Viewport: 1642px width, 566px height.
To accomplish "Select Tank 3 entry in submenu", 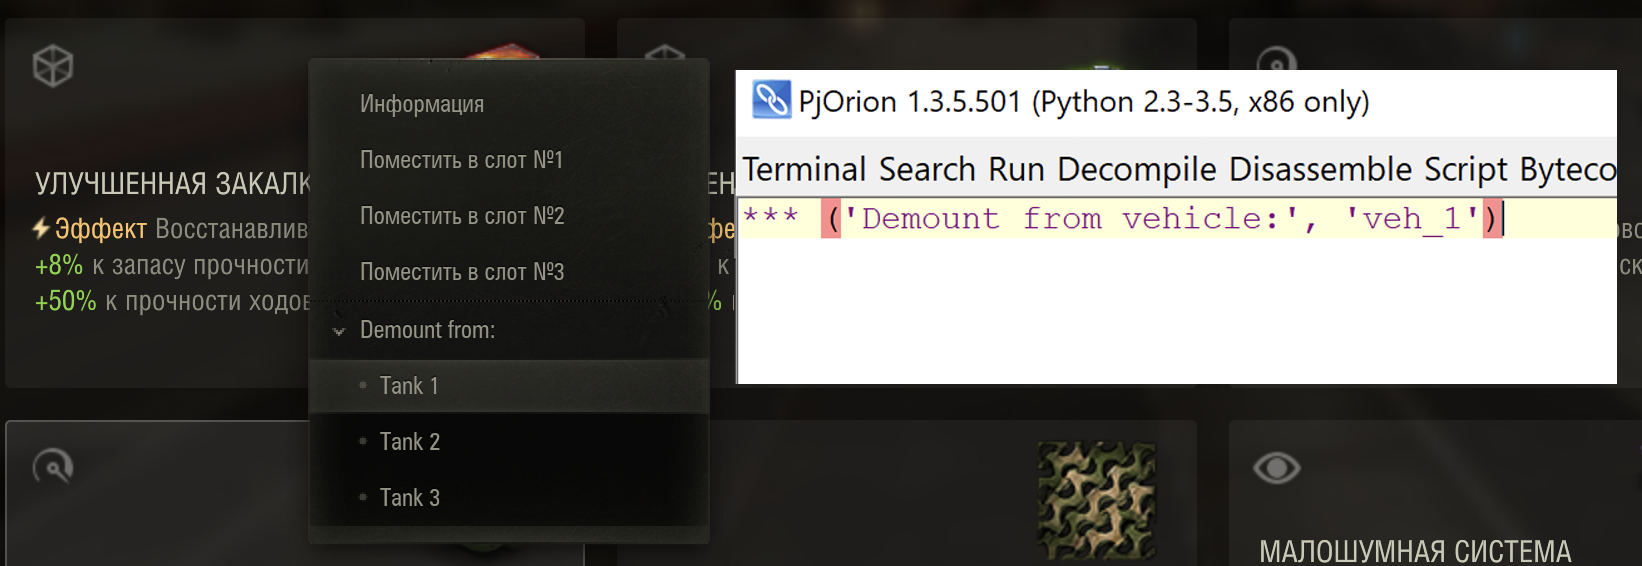I will click(x=509, y=498).
